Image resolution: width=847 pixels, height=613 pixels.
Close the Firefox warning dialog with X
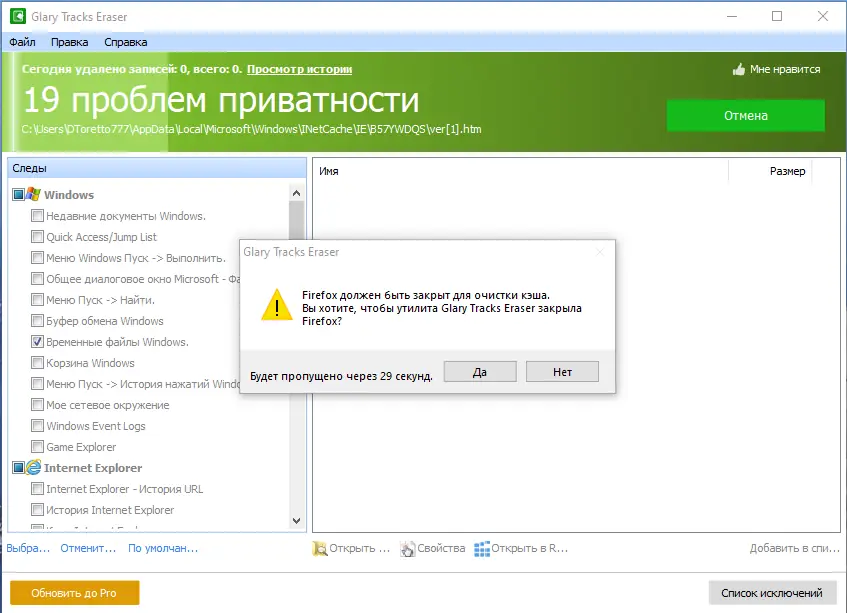click(x=600, y=252)
